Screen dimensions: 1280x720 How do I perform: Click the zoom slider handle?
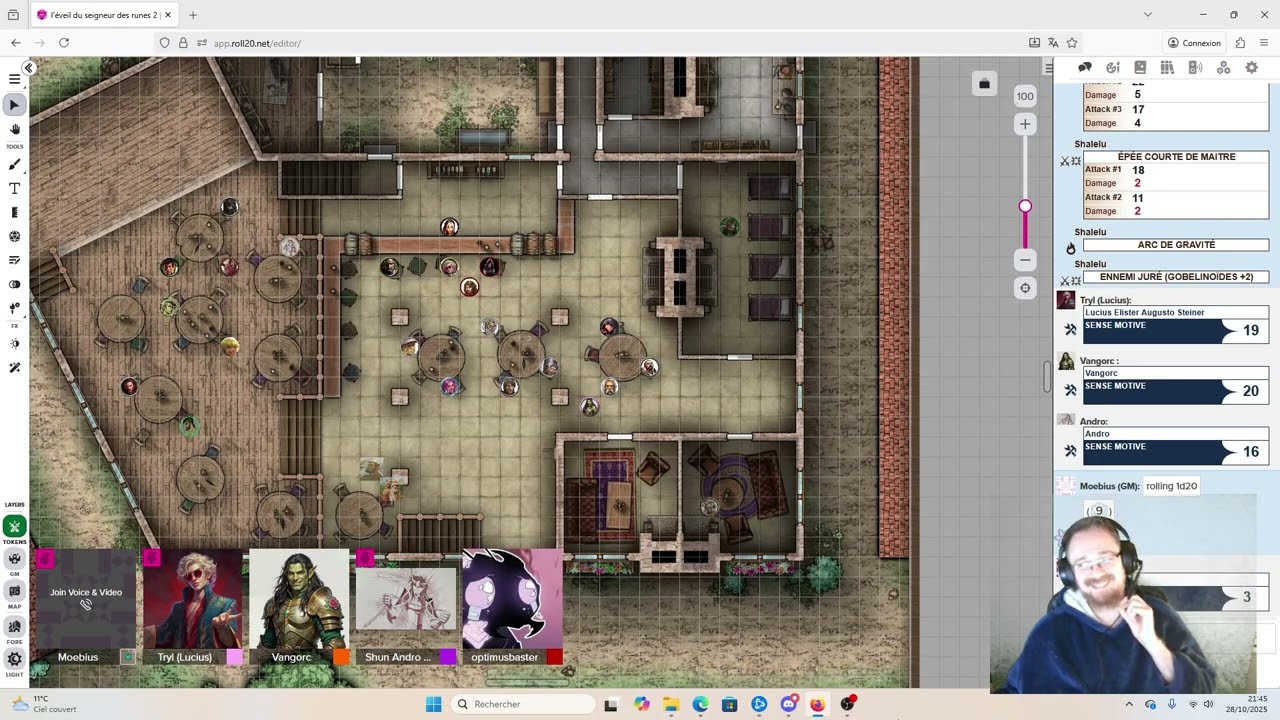1025,206
